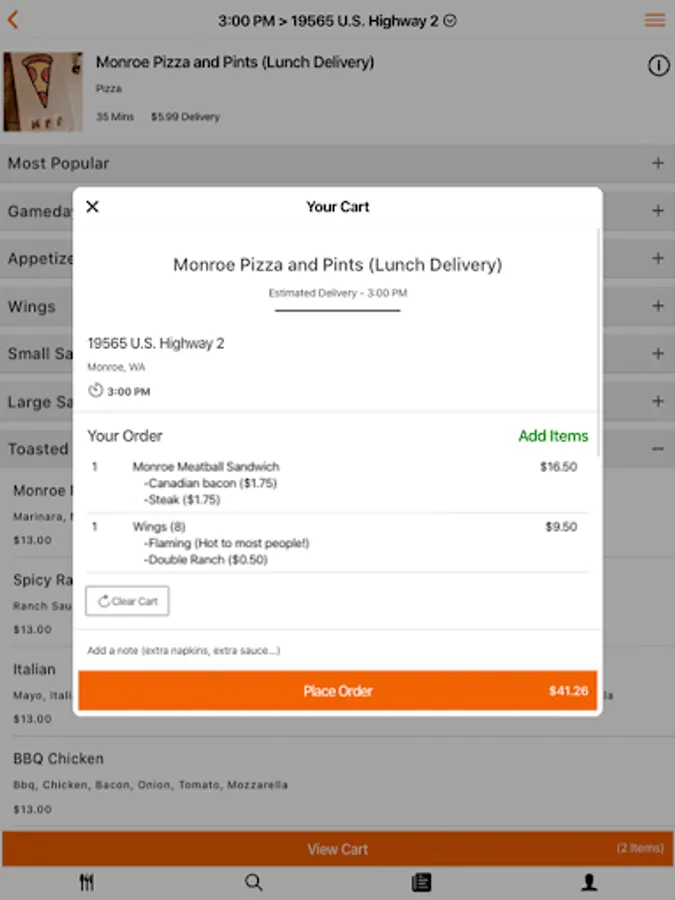Expand the Wings menu section
Screen dimensions: 675x900
(657, 306)
